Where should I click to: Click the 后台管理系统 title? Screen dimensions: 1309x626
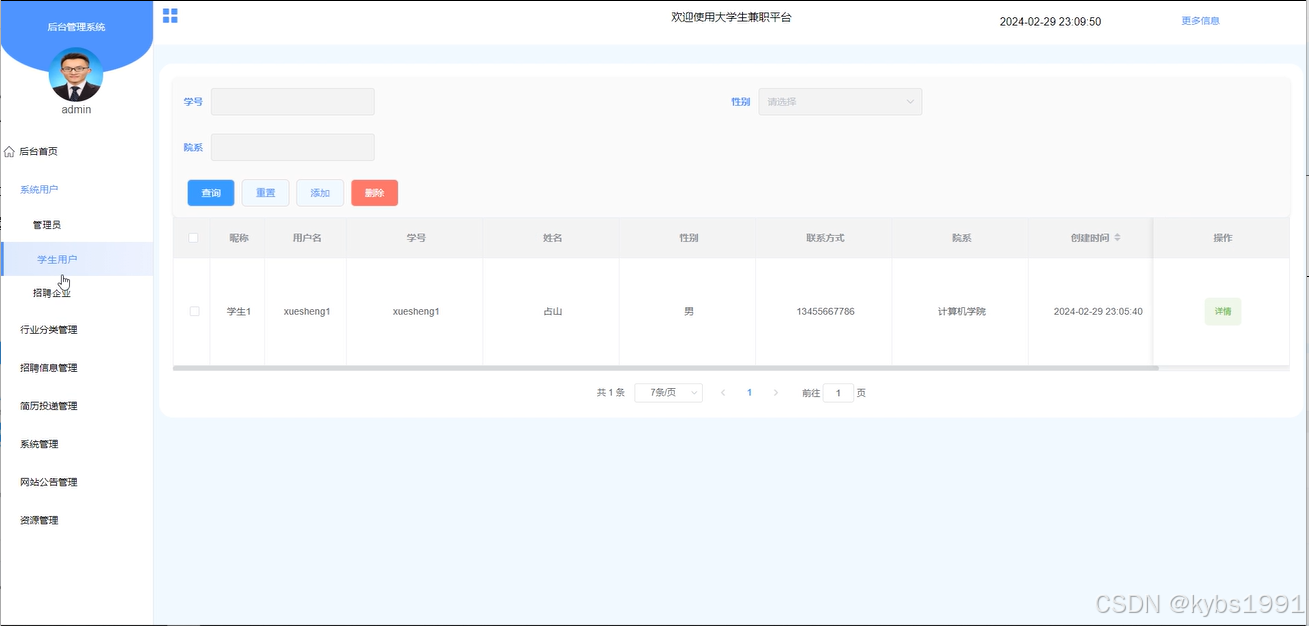[x=76, y=27]
